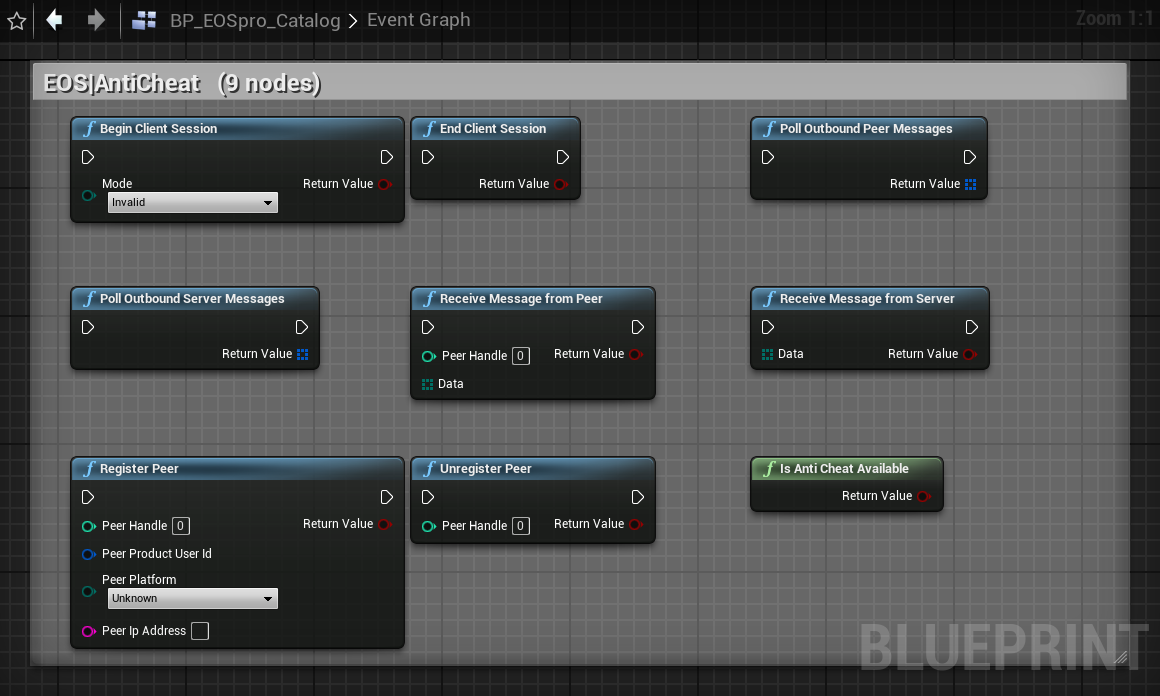Click the comment box resize handle
The image size is (1160, 696).
point(1121,657)
